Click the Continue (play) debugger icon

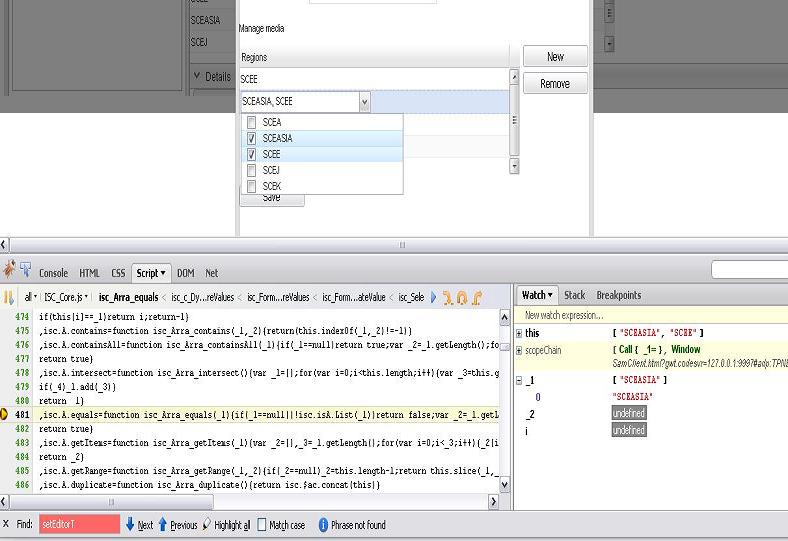point(433,297)
